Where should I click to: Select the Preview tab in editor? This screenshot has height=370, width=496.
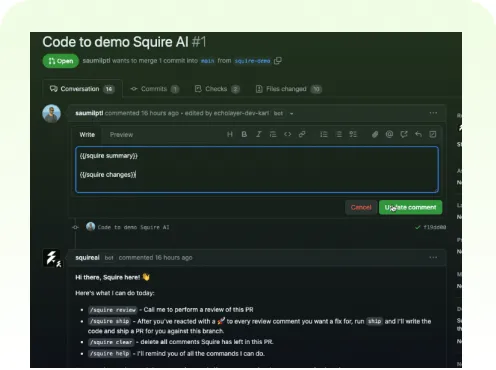click(x=121, y=135)
